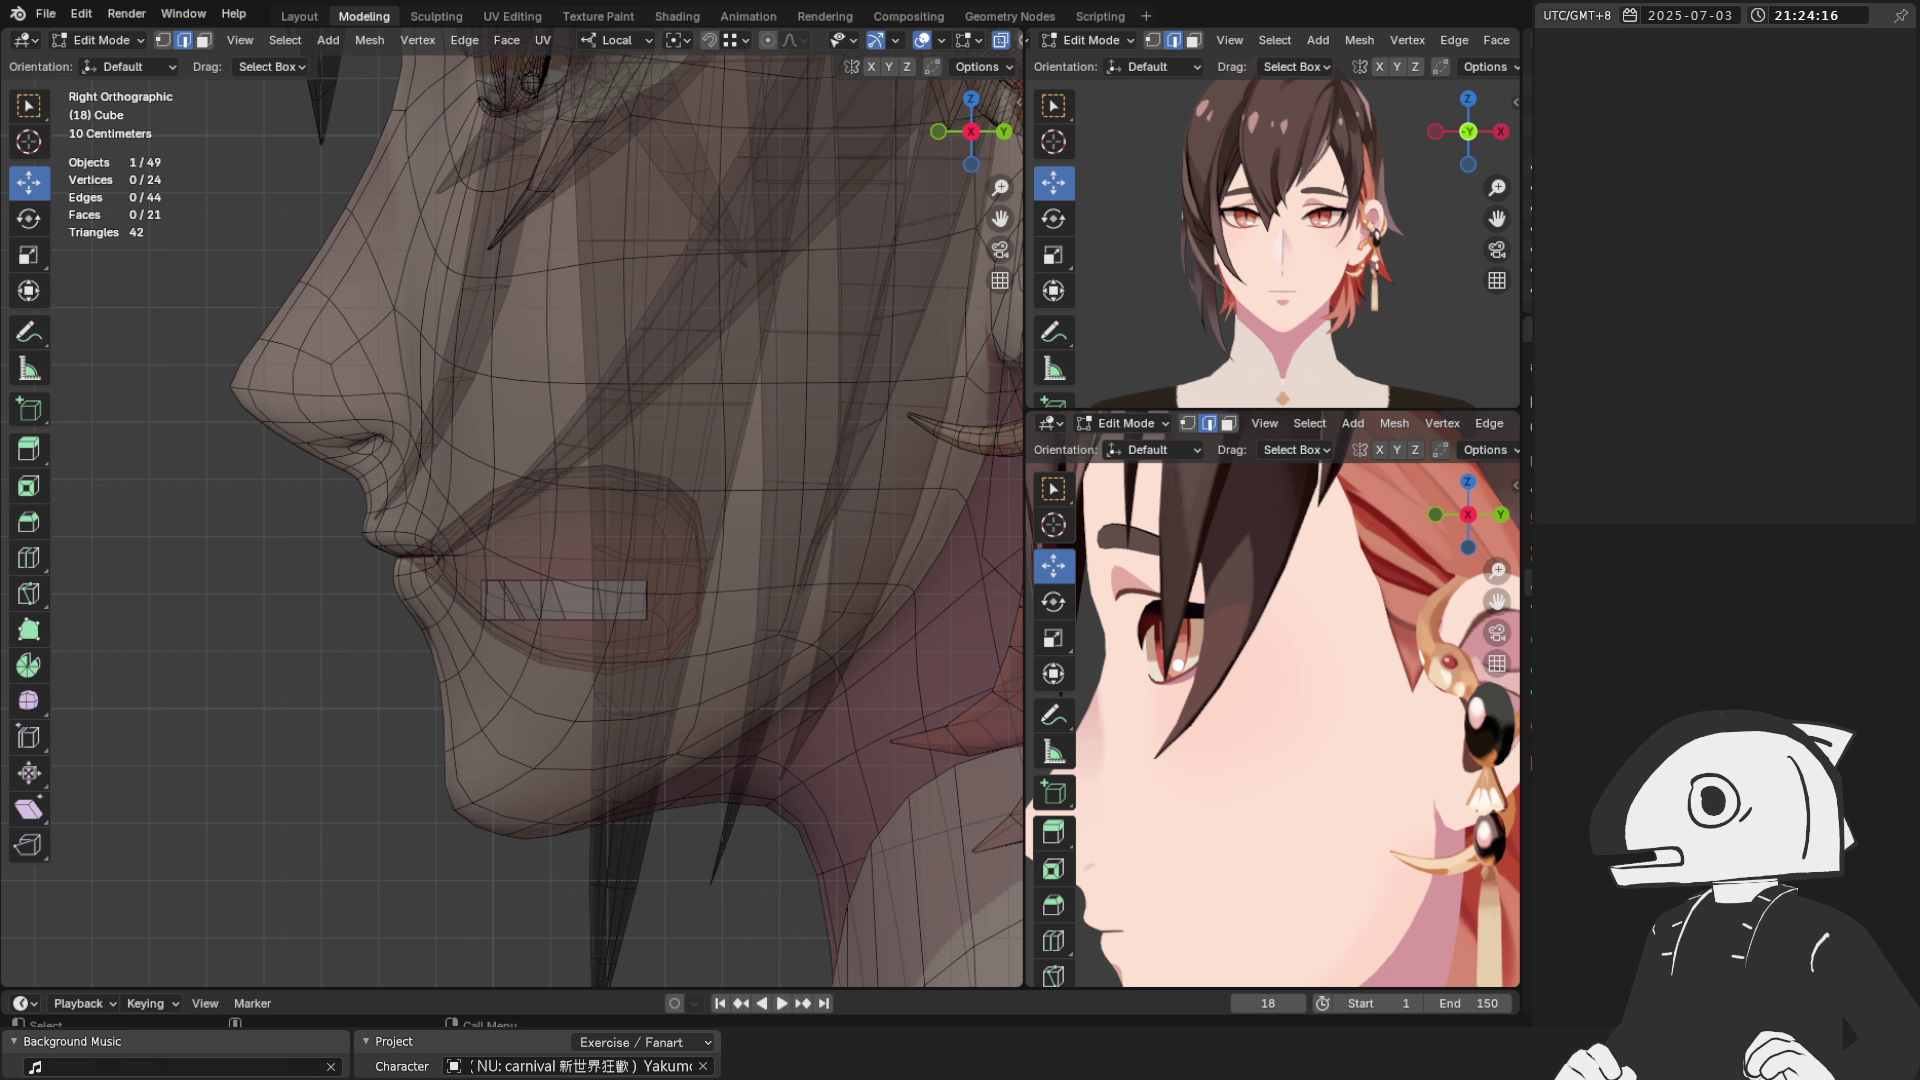Toggle snapping magnet in left viewport header
Viewport: 1920px width, 1080px height.
709,40
